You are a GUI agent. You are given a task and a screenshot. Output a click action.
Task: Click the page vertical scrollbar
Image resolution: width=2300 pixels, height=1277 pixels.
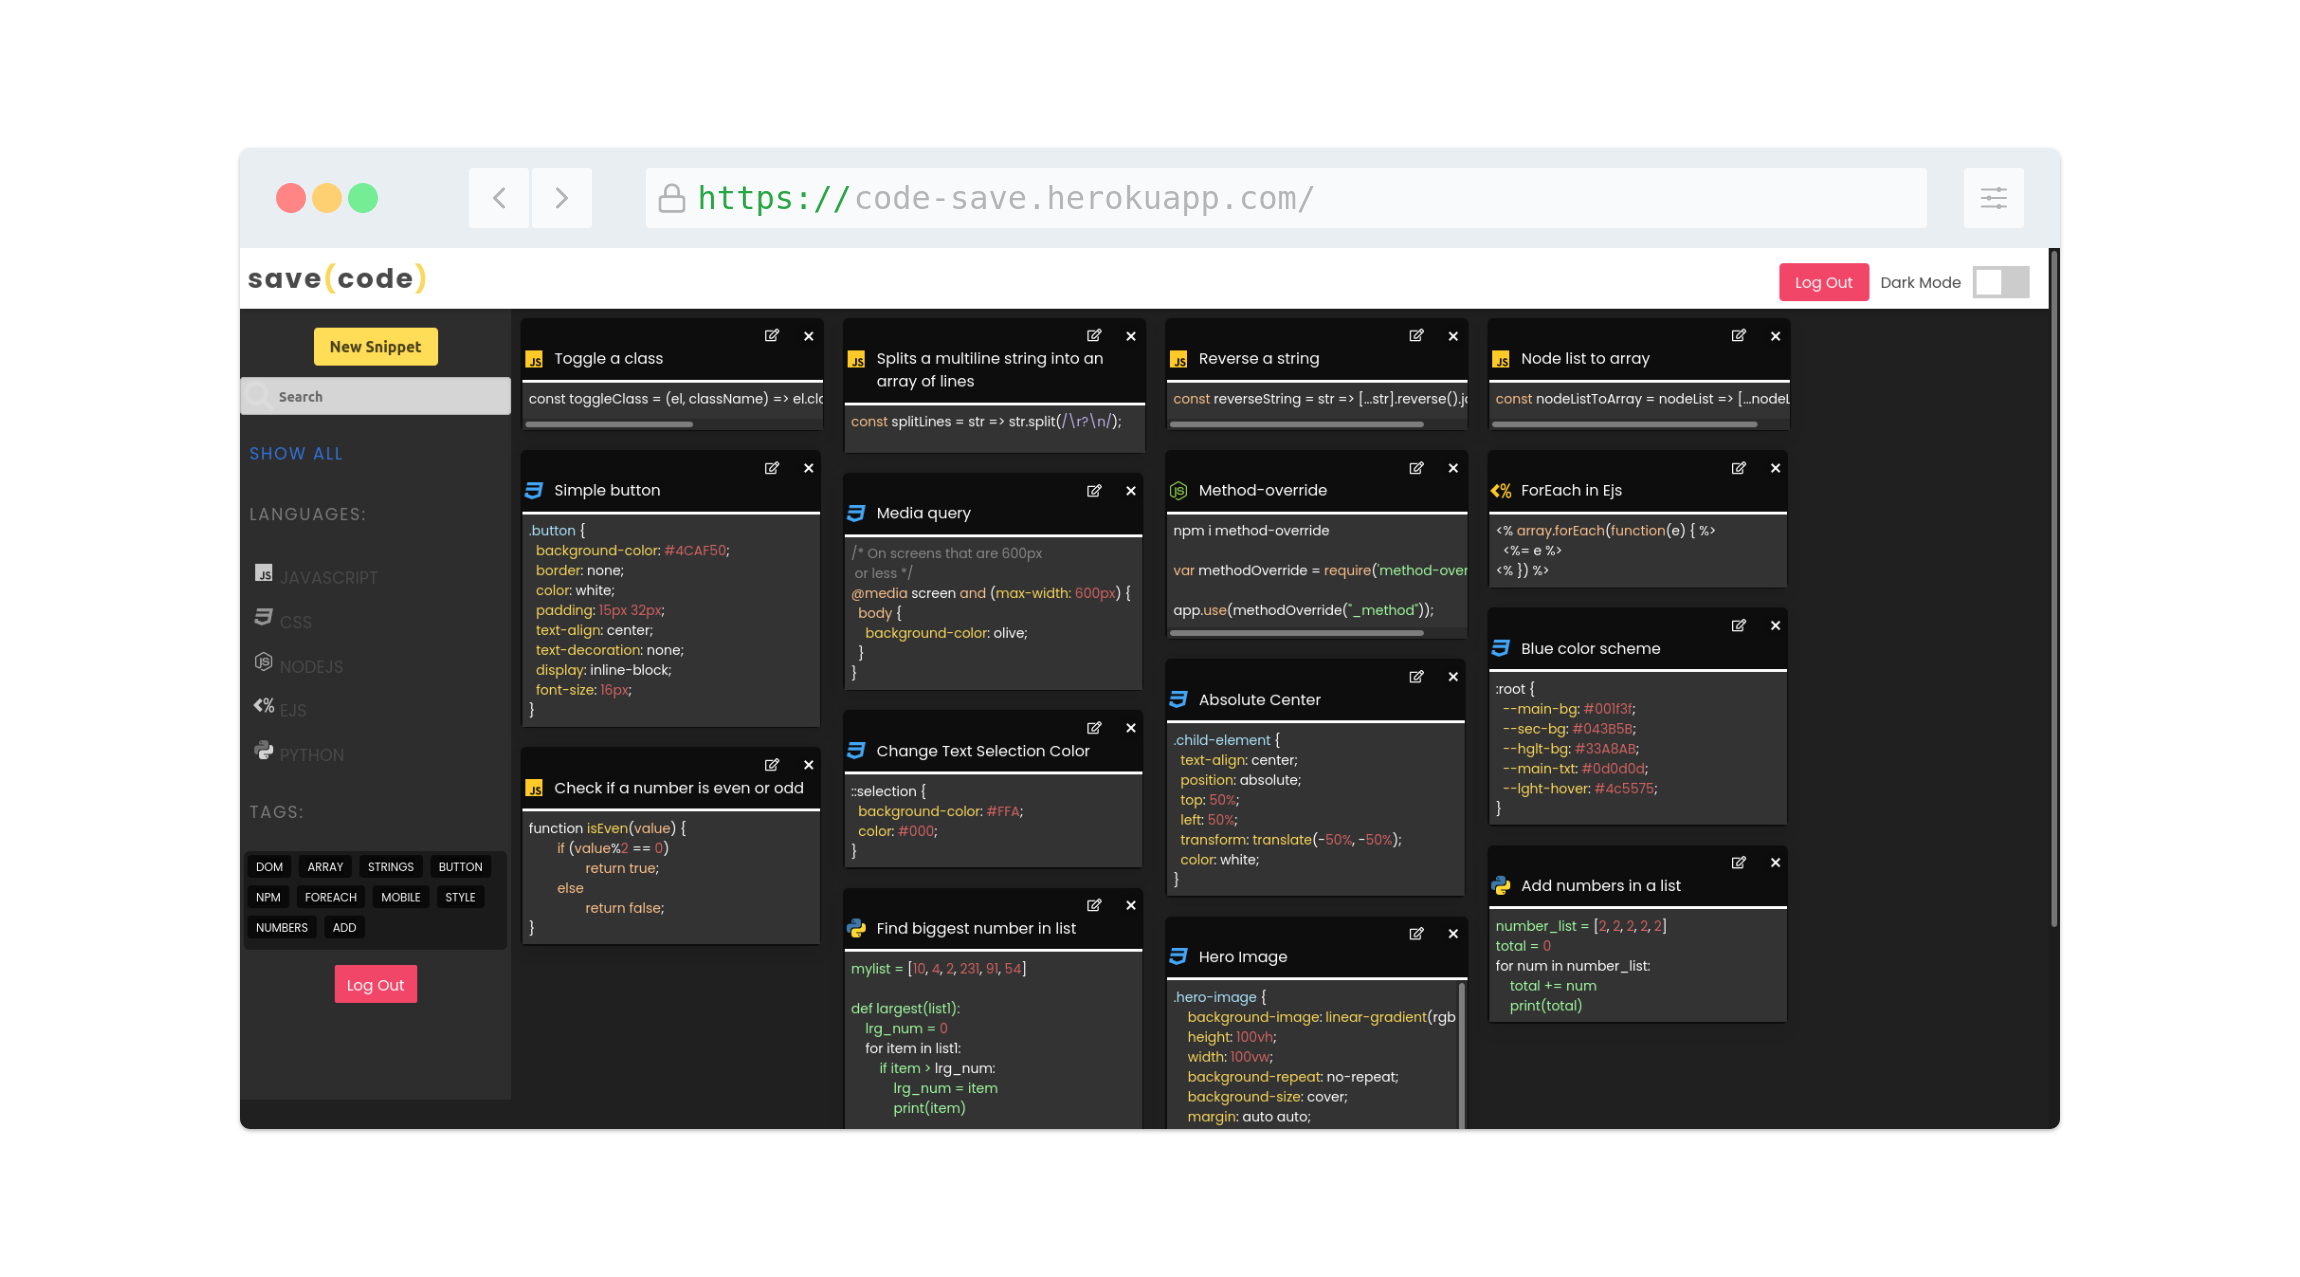point(2053,590)
